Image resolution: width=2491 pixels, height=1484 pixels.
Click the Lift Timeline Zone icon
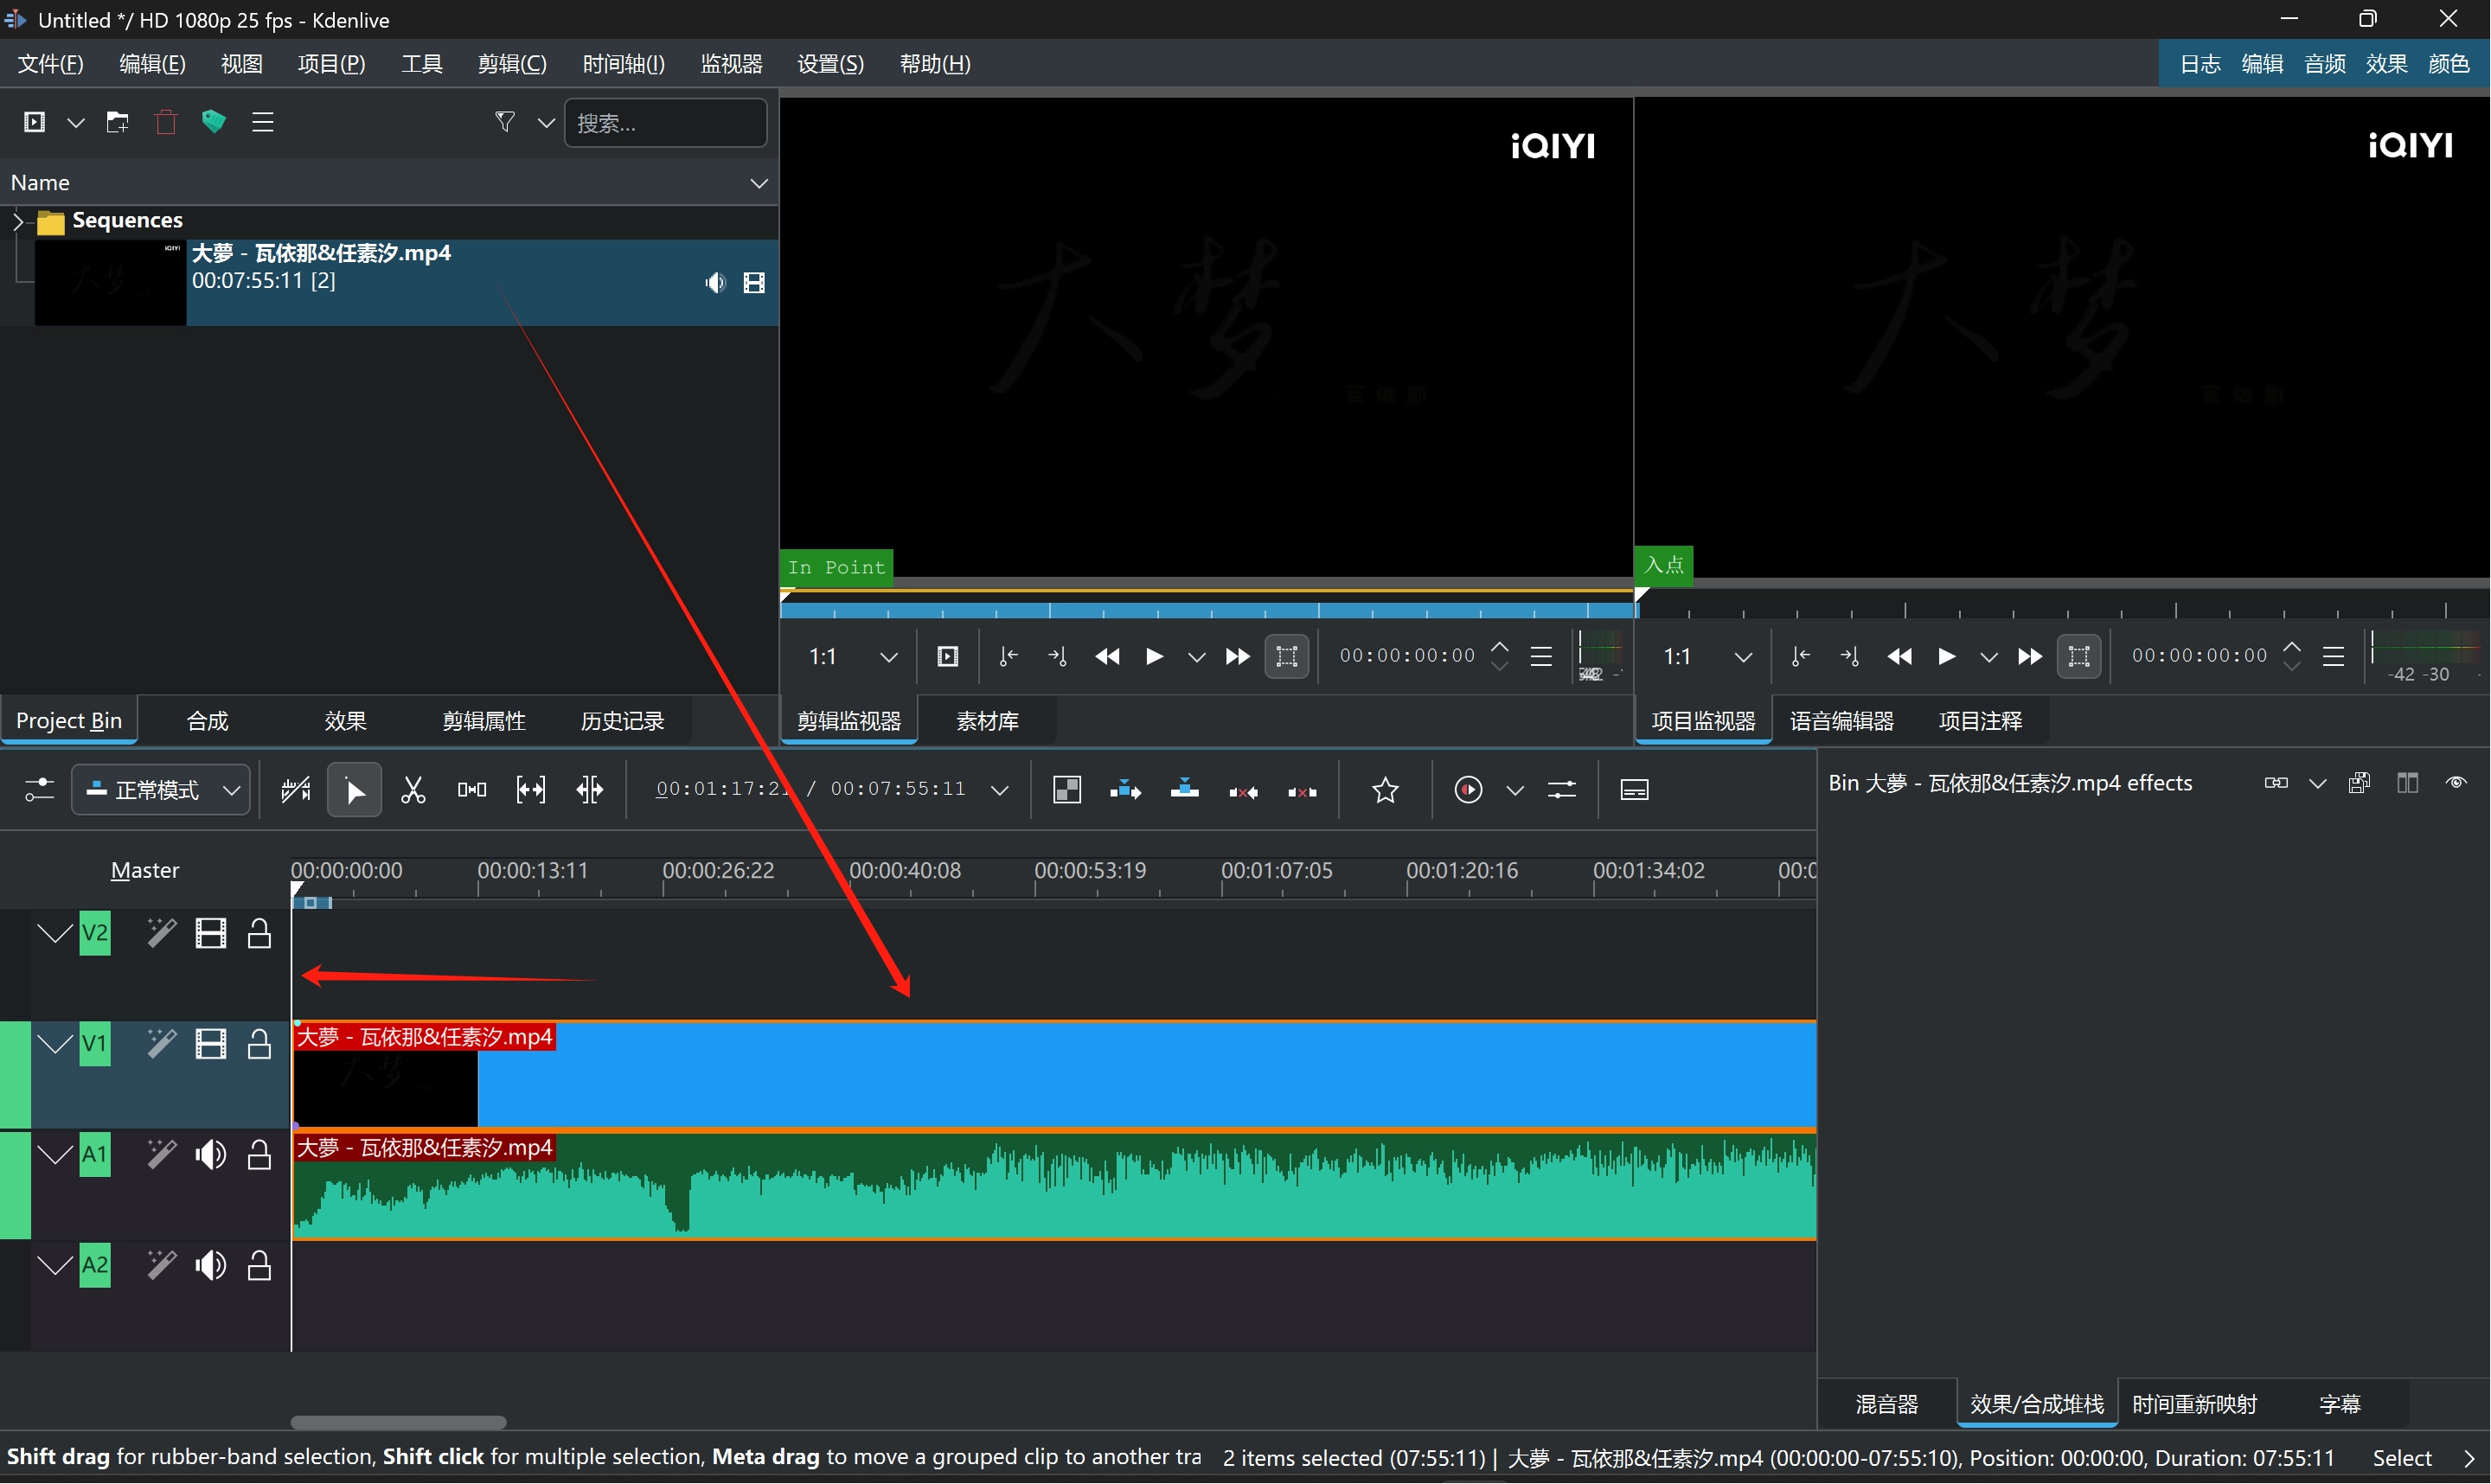(1303, 792)
